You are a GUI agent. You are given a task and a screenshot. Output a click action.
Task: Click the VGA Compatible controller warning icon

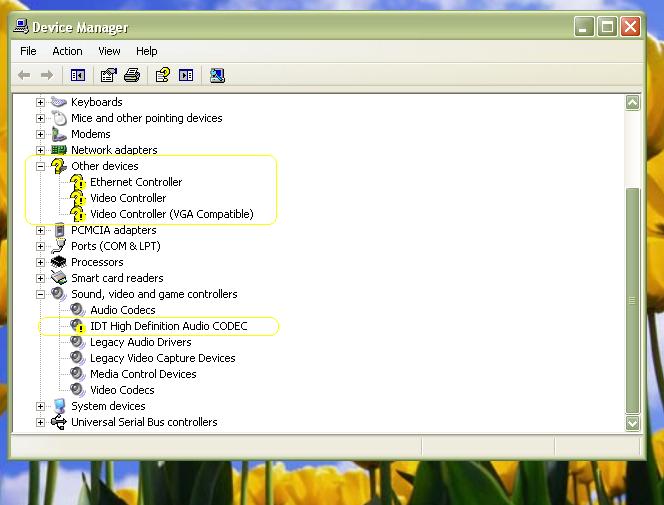pyautogui.click(x=78, y=215)
